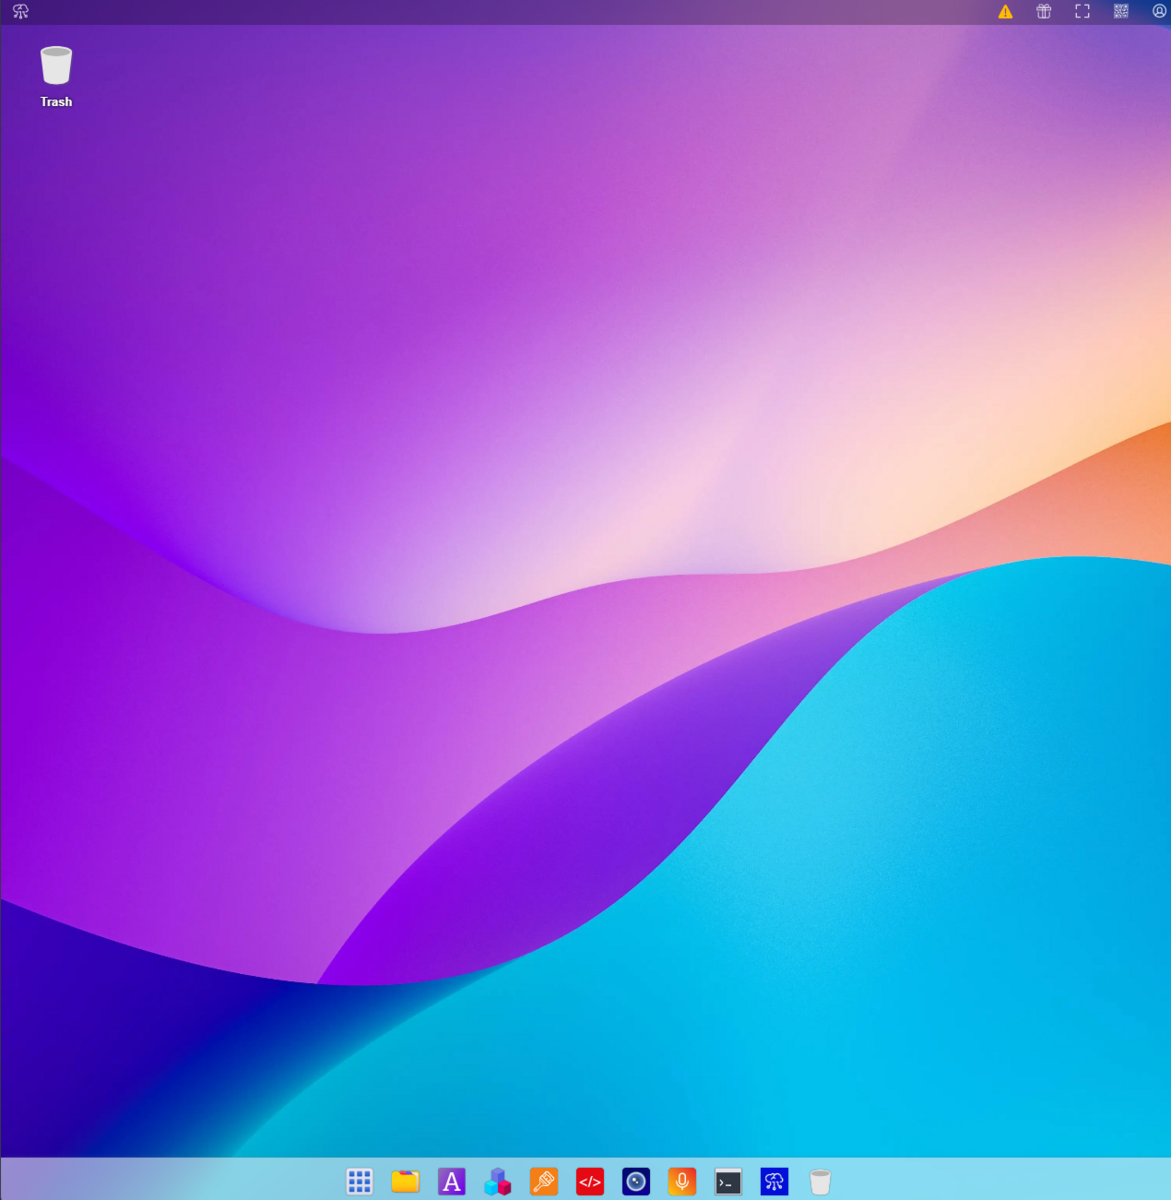
Task: Open the code editor from the dock
Action: point(590,1181)
